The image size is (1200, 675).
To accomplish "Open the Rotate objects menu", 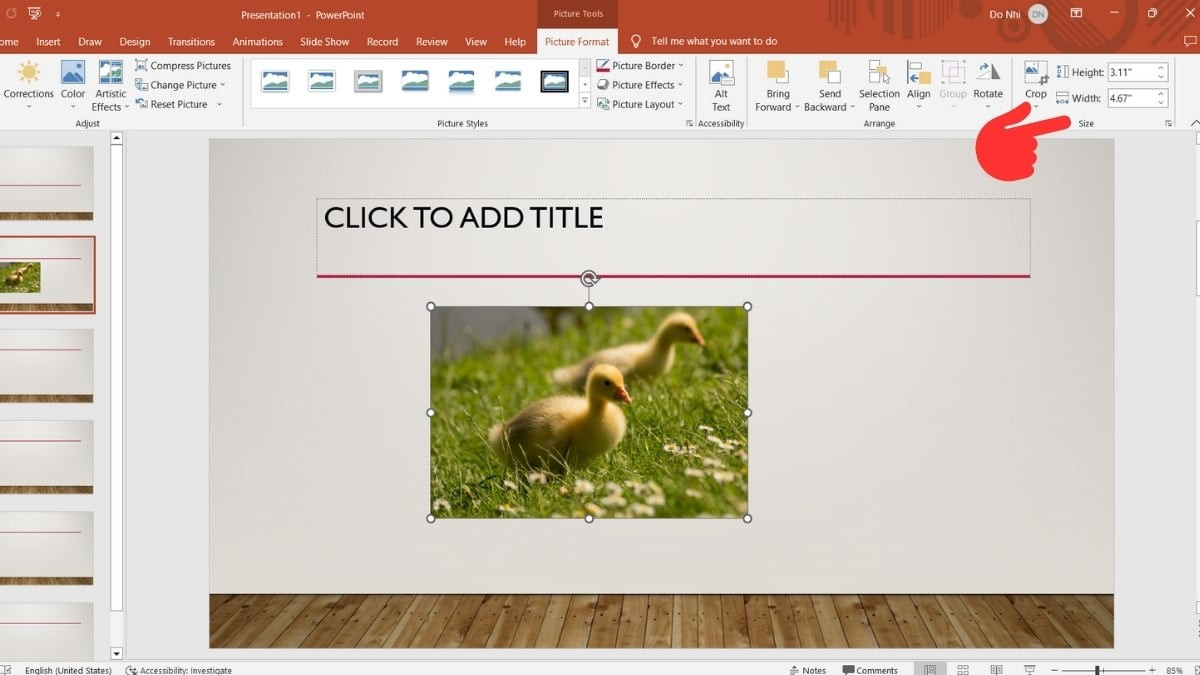I will [988, 85].
